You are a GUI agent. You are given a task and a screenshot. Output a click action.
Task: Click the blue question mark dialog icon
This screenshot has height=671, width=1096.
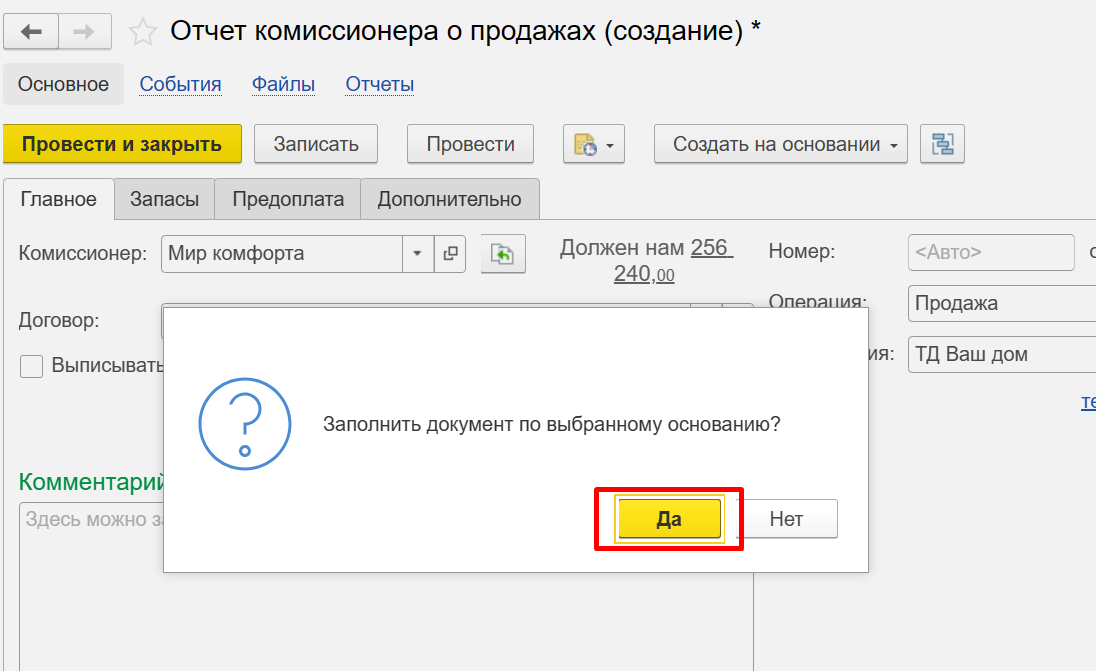(245, 424)
